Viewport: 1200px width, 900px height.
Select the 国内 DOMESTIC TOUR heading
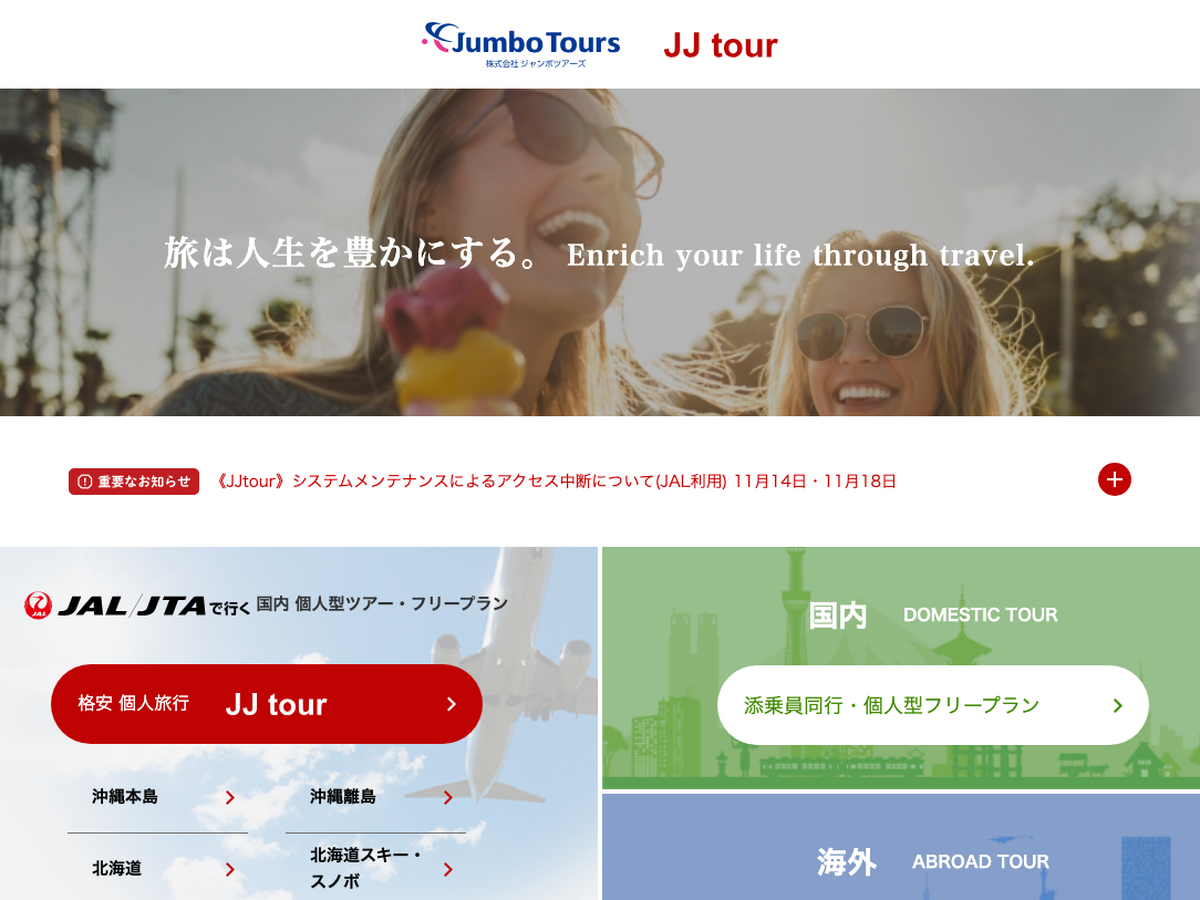(932, 615)
